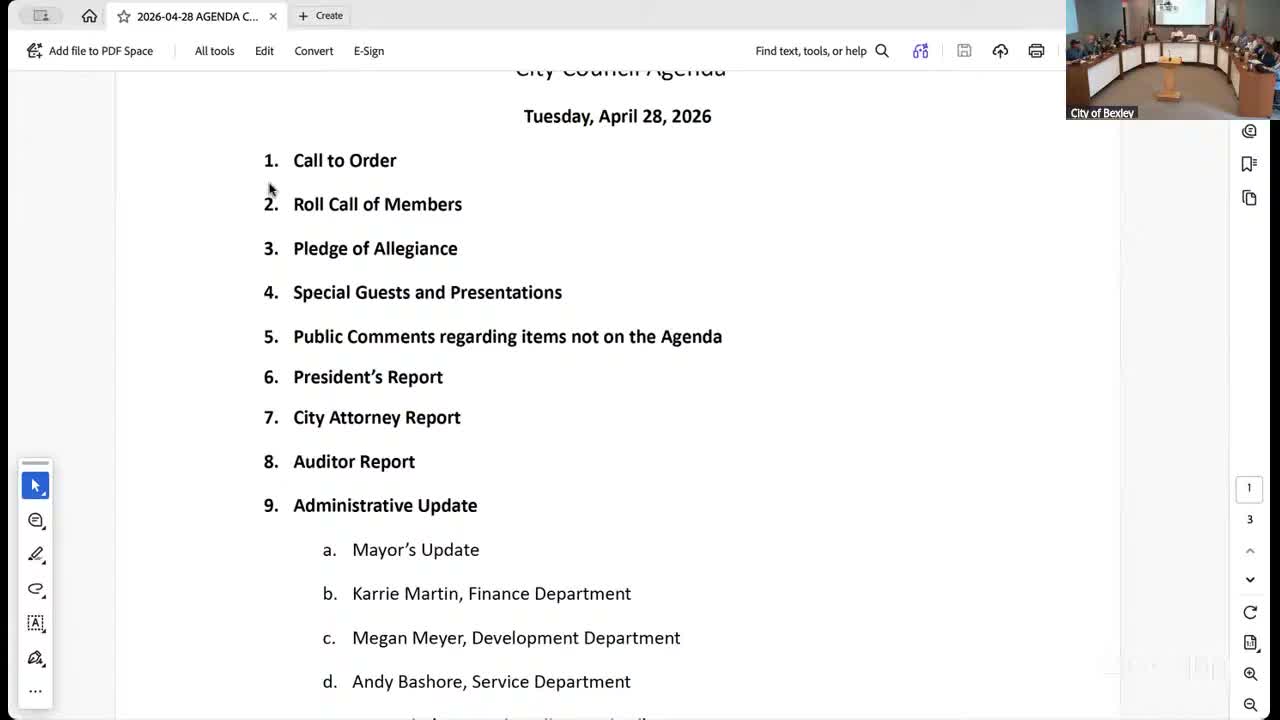Open the comments panel icon
The image size is (1280, 720).
pyautogui.click(x=1249, y=131)
